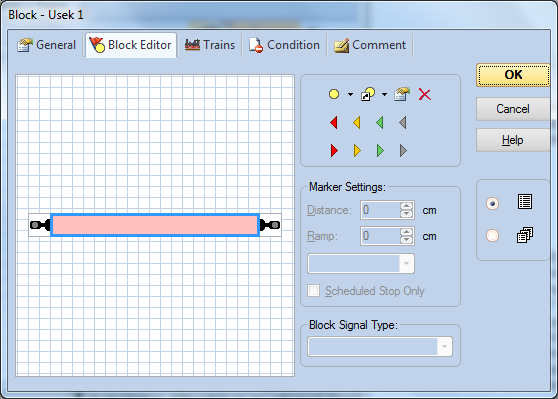This screenshot has height=399, width=558.
Task: Open the dropdown below the Ramp field
Action: (x=361, y=263)
